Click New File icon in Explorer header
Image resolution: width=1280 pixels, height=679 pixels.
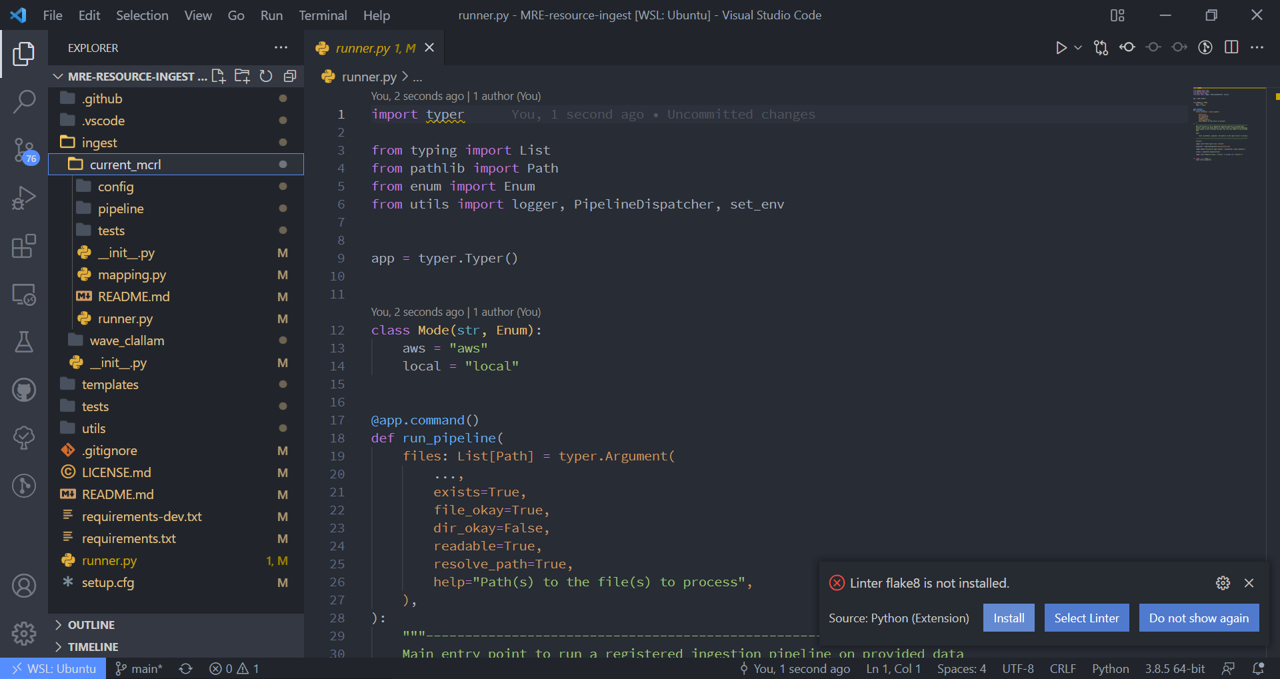219,76
